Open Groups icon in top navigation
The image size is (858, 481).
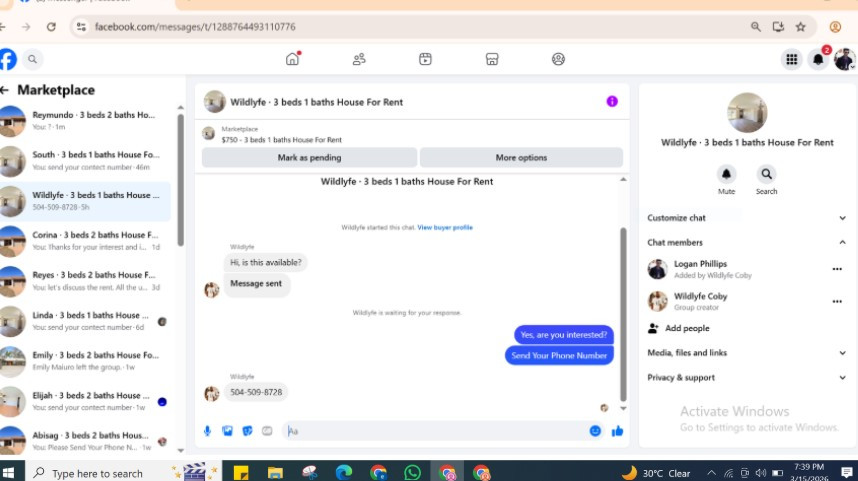tap(558, 59)
